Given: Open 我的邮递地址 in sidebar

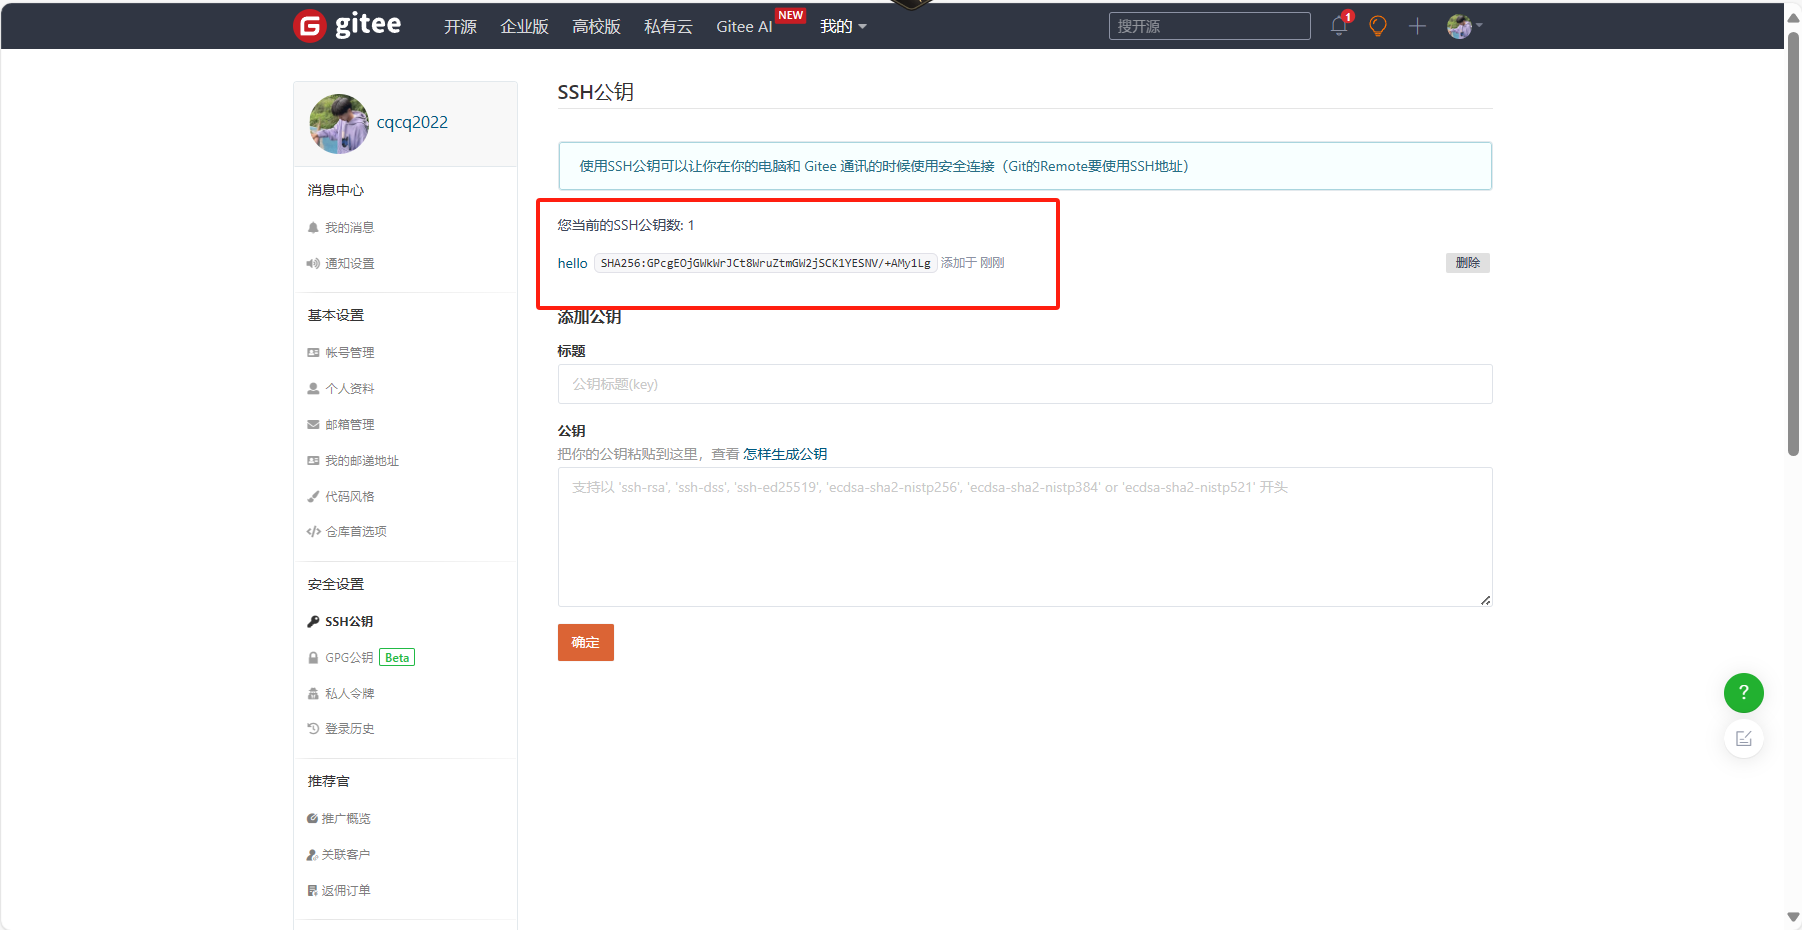Looking at the screenshot, I should [x=362, y=461].
